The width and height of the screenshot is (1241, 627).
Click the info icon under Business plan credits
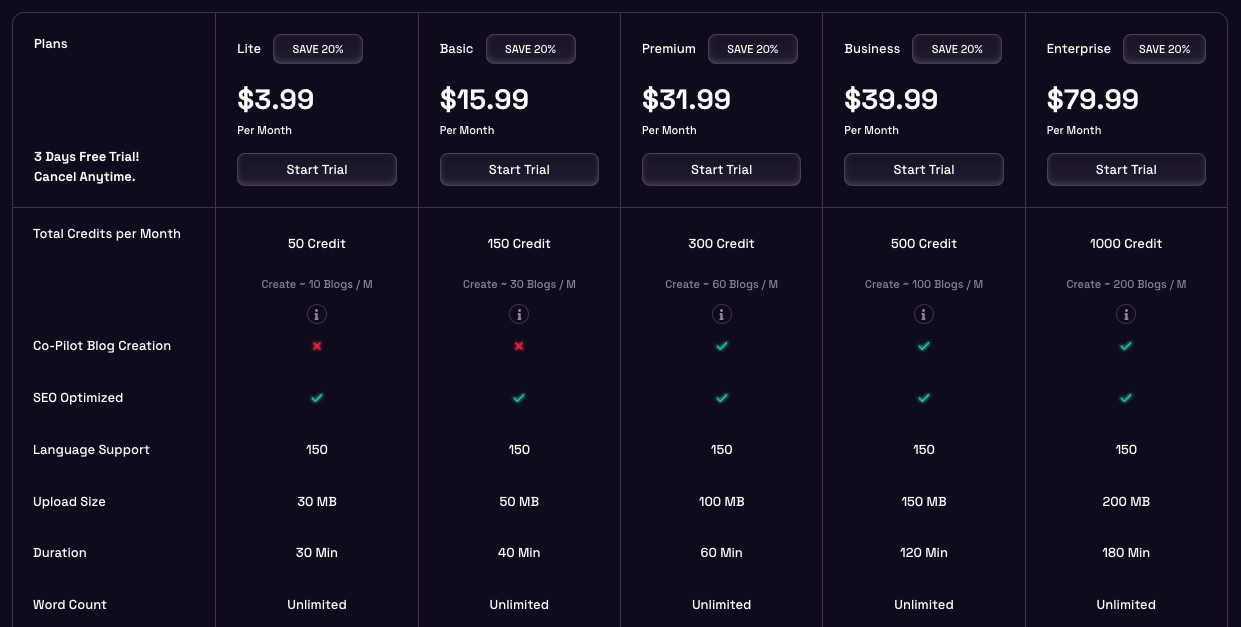point(924,314)
